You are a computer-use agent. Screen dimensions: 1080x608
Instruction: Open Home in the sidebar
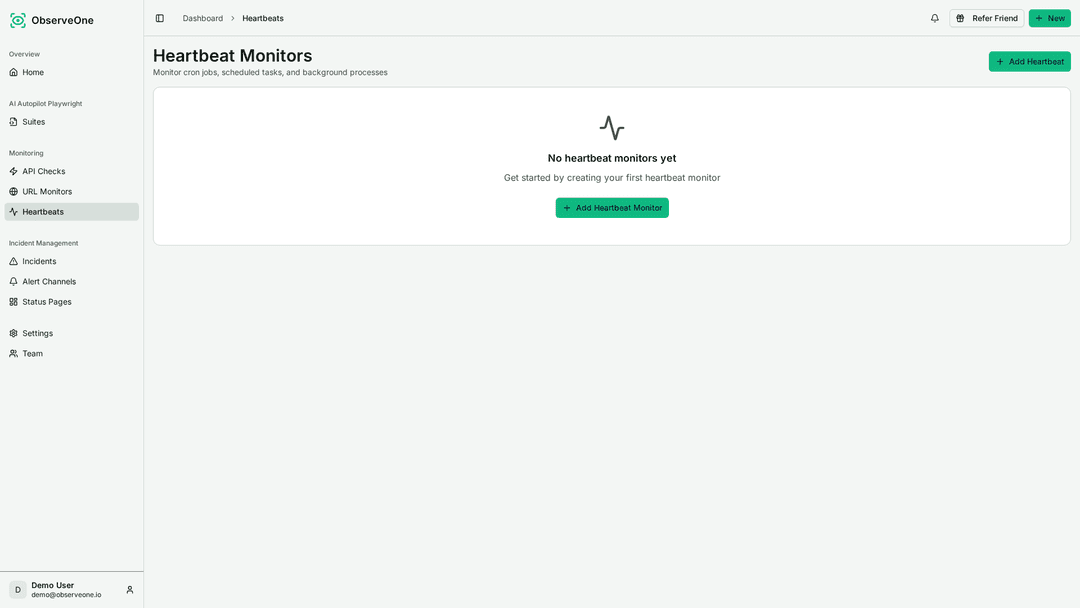[x=72, y=72]
